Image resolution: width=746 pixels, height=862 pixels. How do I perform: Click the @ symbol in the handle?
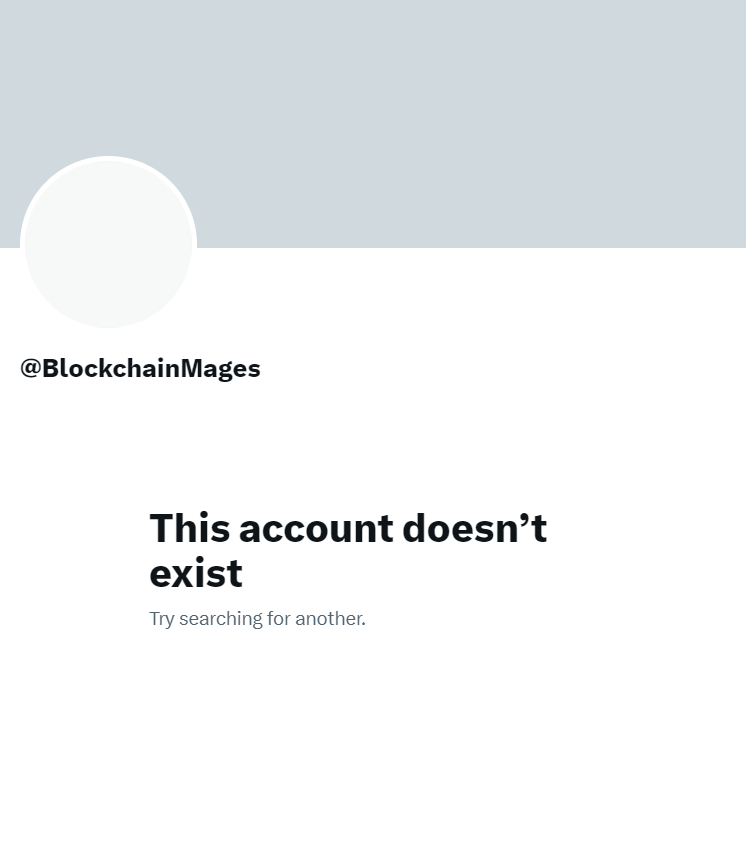tap(31, 368)
